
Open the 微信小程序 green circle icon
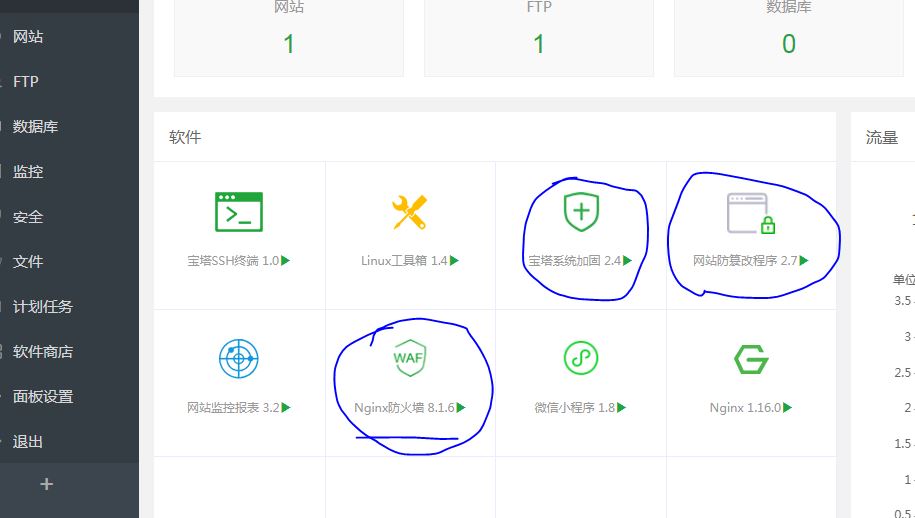tap(581, 358)
